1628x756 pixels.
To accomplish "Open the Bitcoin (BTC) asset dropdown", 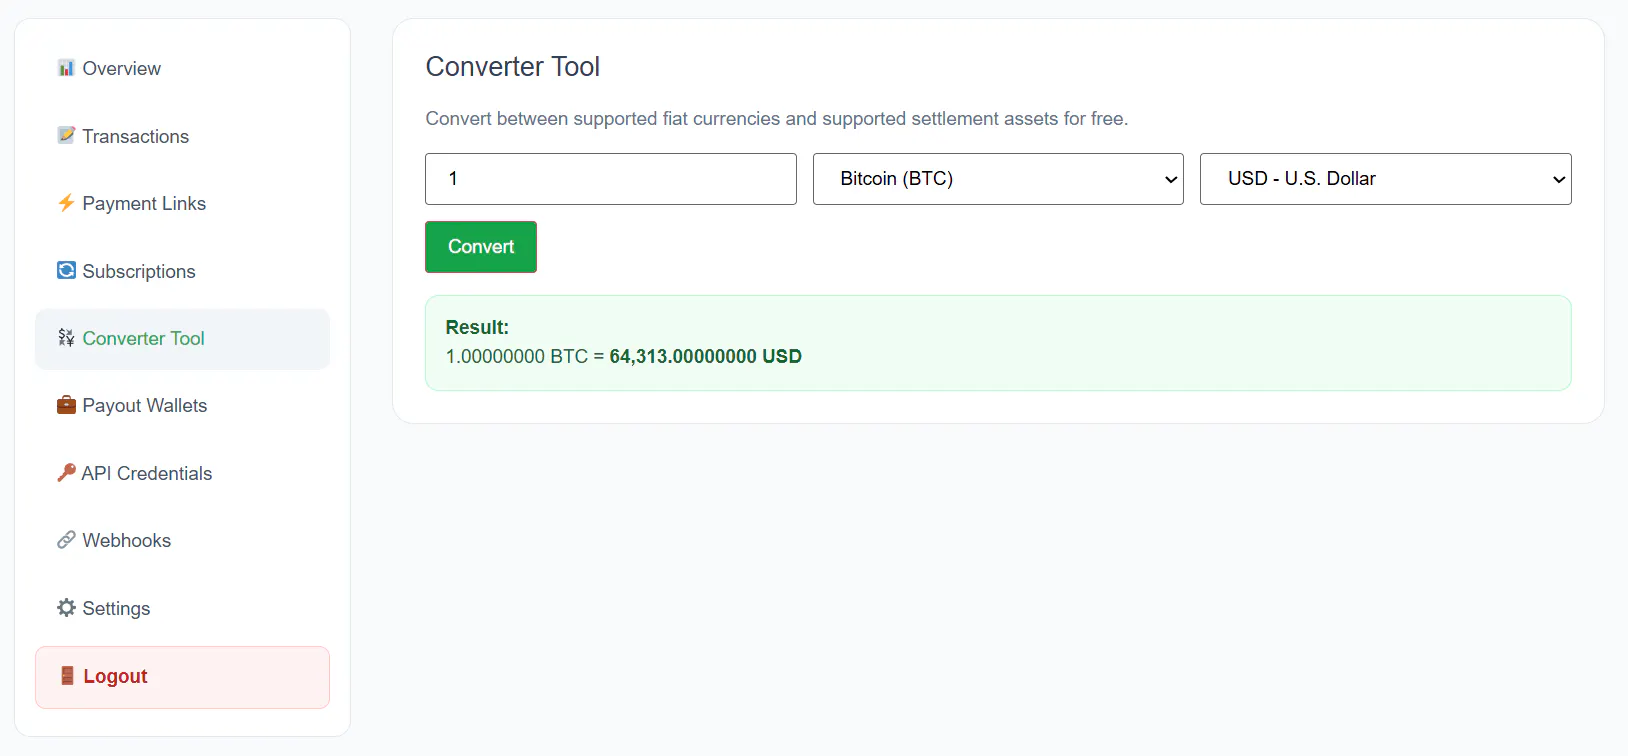I will [998, 179].
